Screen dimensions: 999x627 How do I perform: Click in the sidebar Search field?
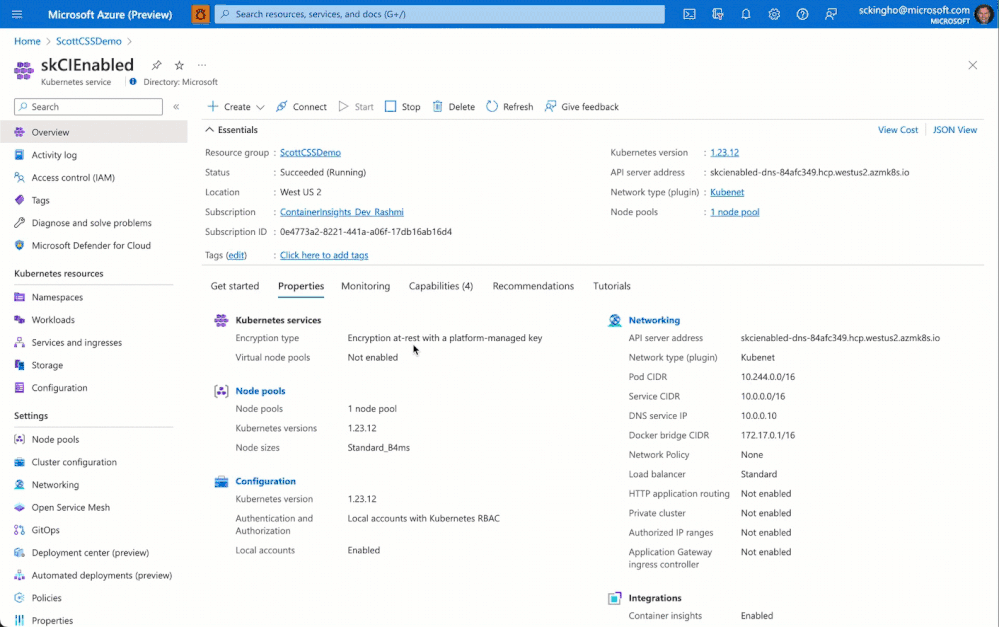click(x=89, y=107)
